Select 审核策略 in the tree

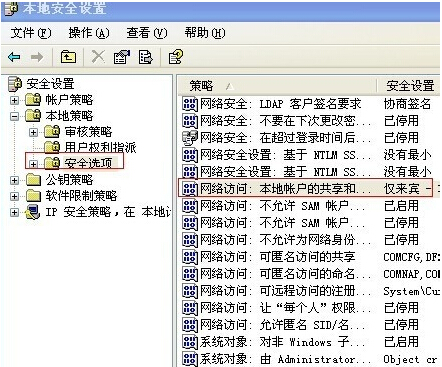88,132
